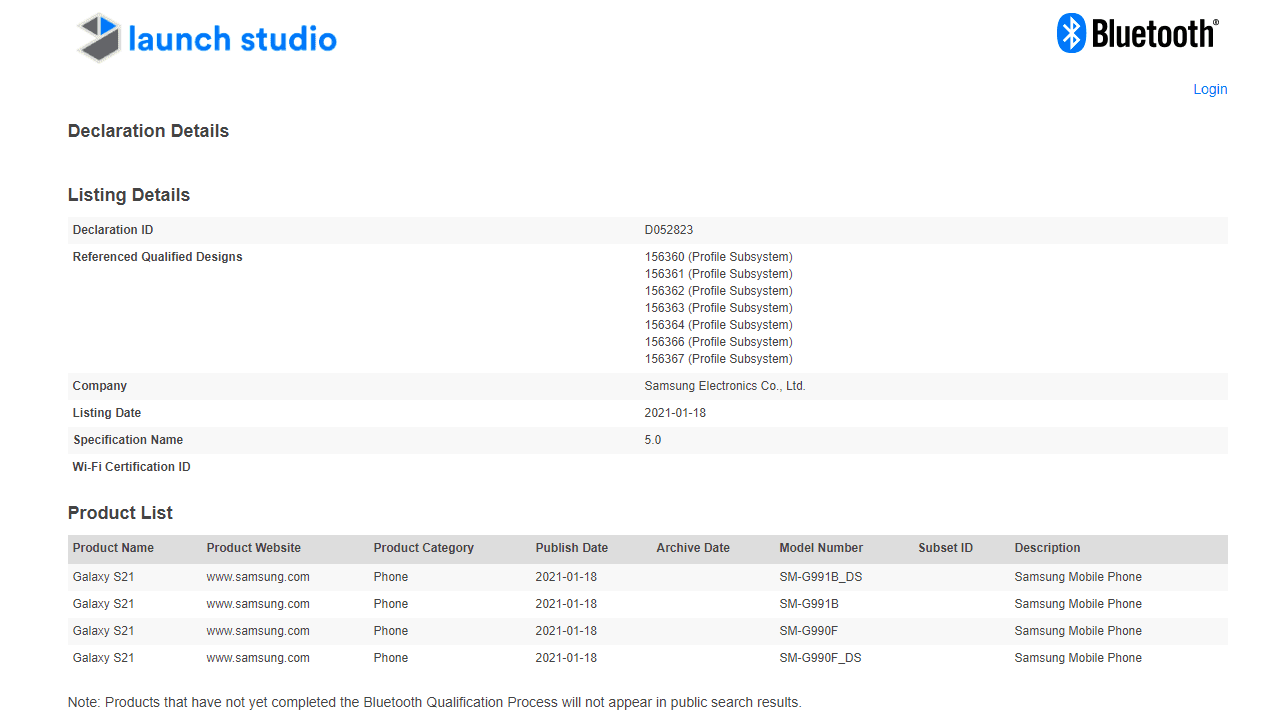Viewport: 1279px width, 720px height.
Task: Select the Product List heading
Action: point(120,513)
